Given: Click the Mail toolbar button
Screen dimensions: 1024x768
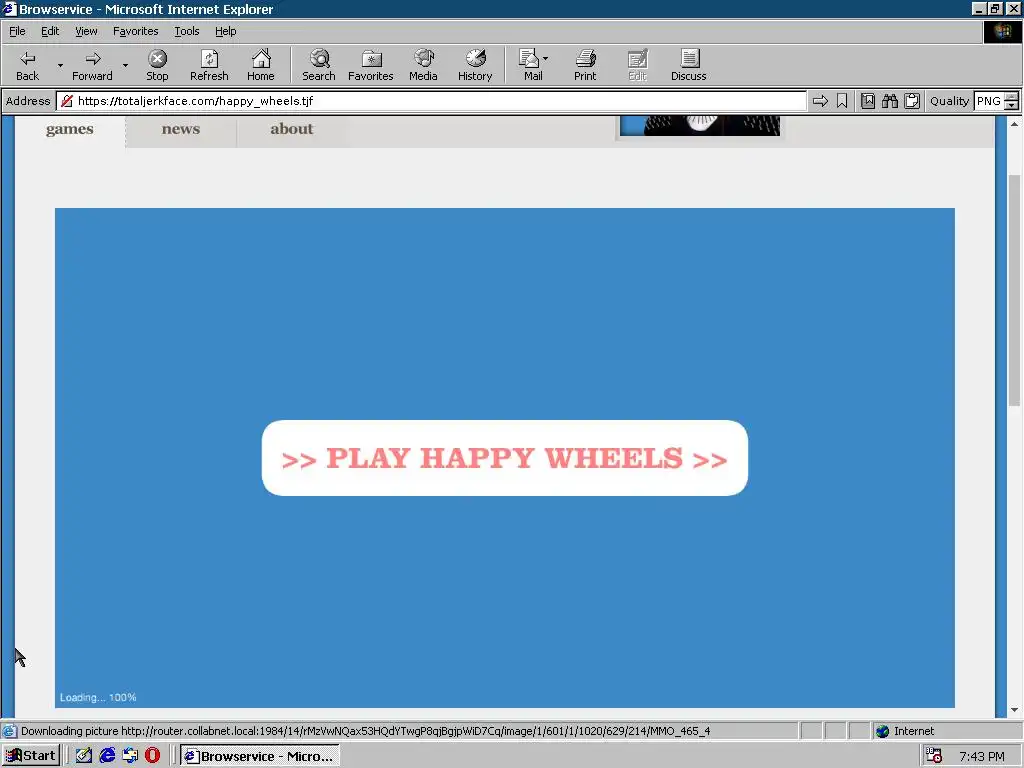Looking at the screenshot, I should (530, 65).
